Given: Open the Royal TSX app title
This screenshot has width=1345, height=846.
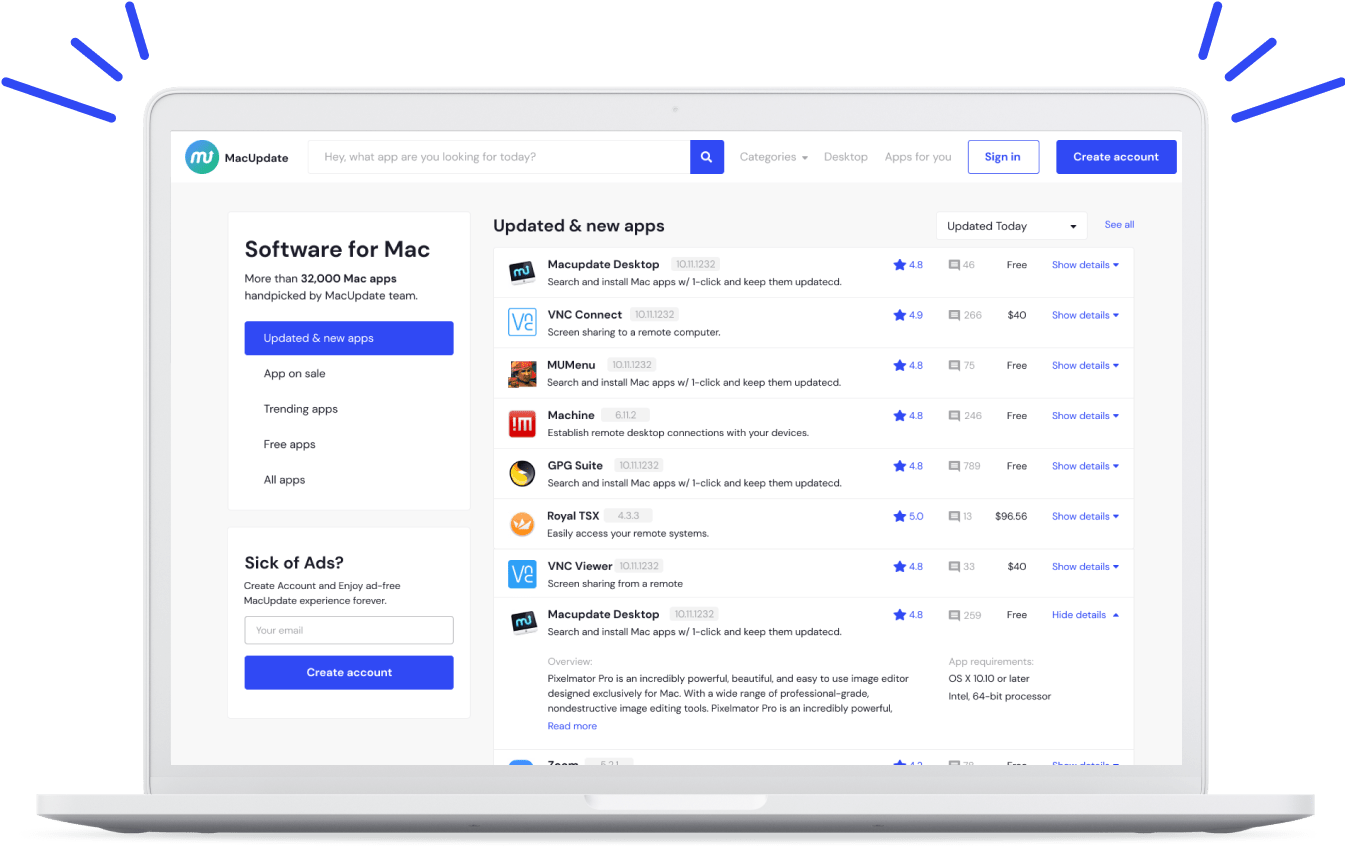Looking at the screenshot, I should (573, 516).
